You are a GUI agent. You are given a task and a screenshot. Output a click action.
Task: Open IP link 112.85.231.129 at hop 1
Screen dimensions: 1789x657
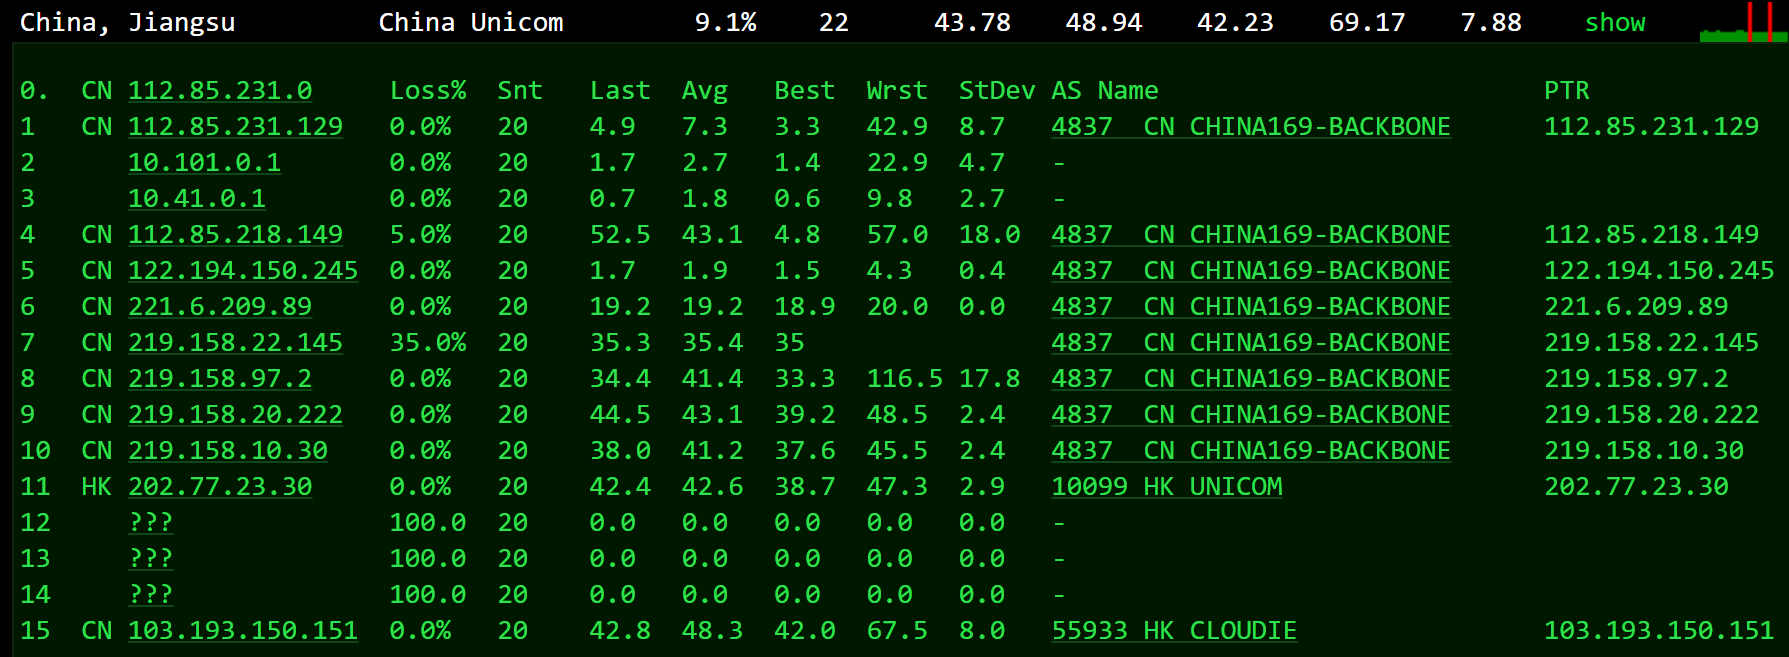coord(235,127)
